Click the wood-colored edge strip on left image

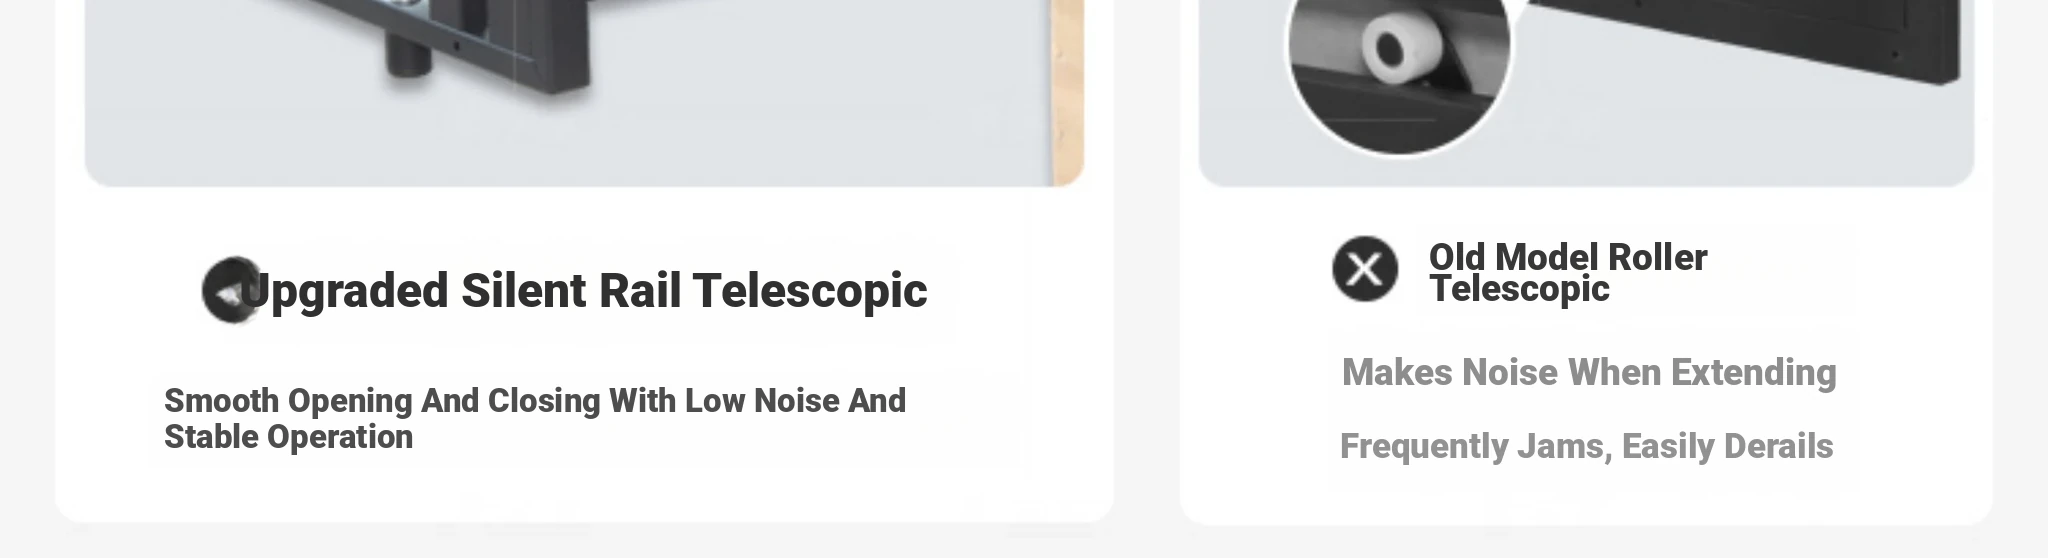[1067, 90]
